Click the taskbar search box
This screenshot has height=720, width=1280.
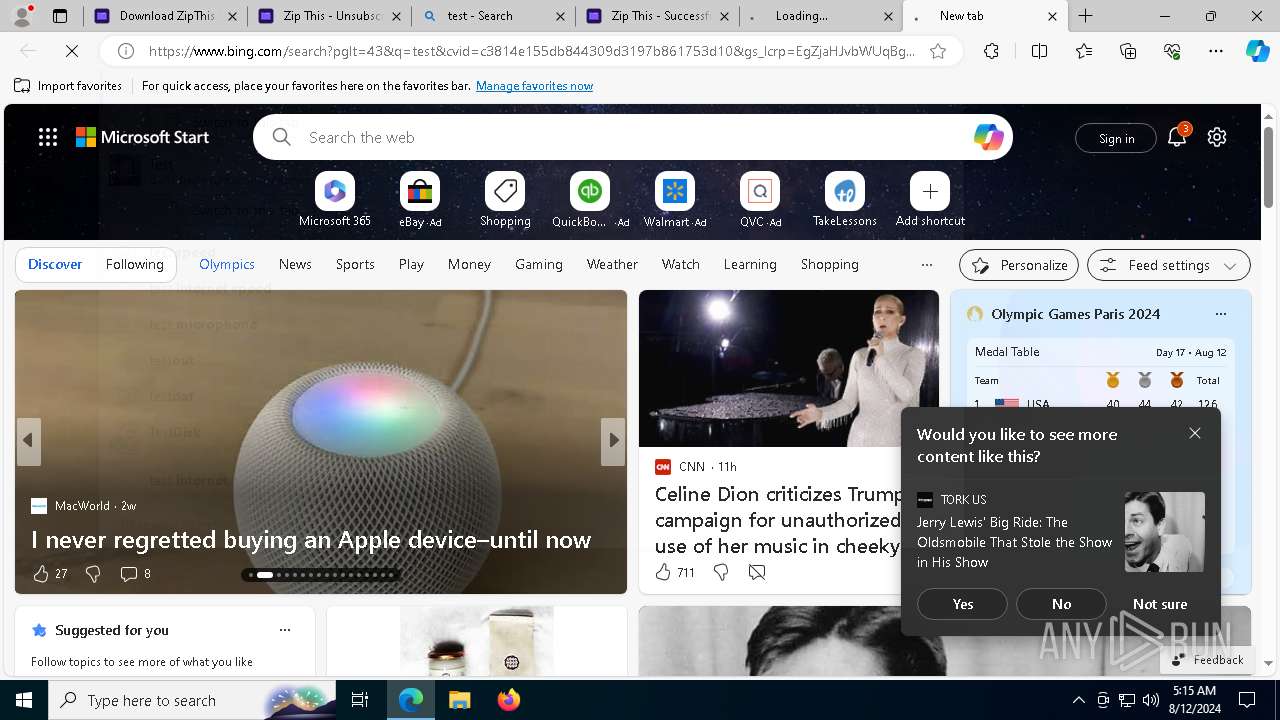(x=192, y=700)
